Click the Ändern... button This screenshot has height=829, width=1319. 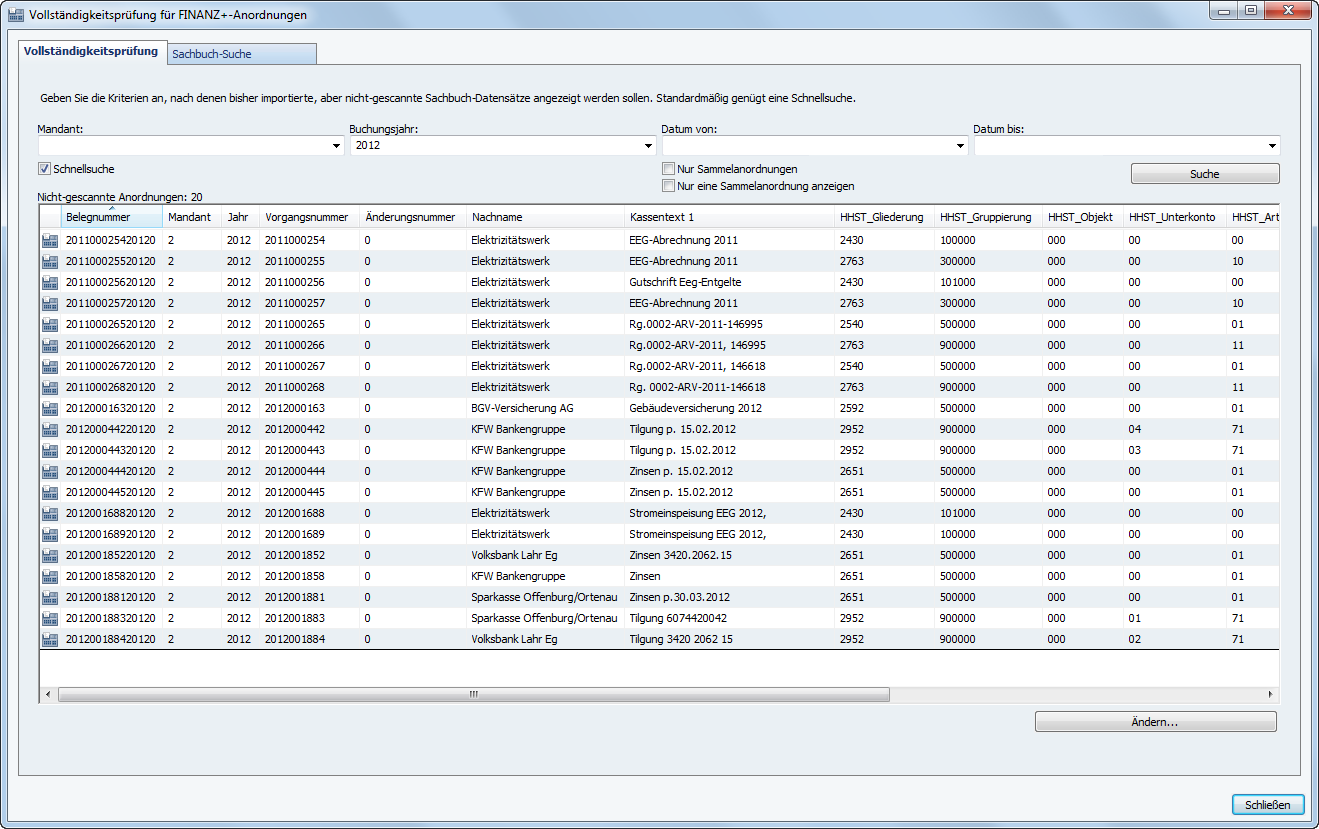coord(1155,722)
